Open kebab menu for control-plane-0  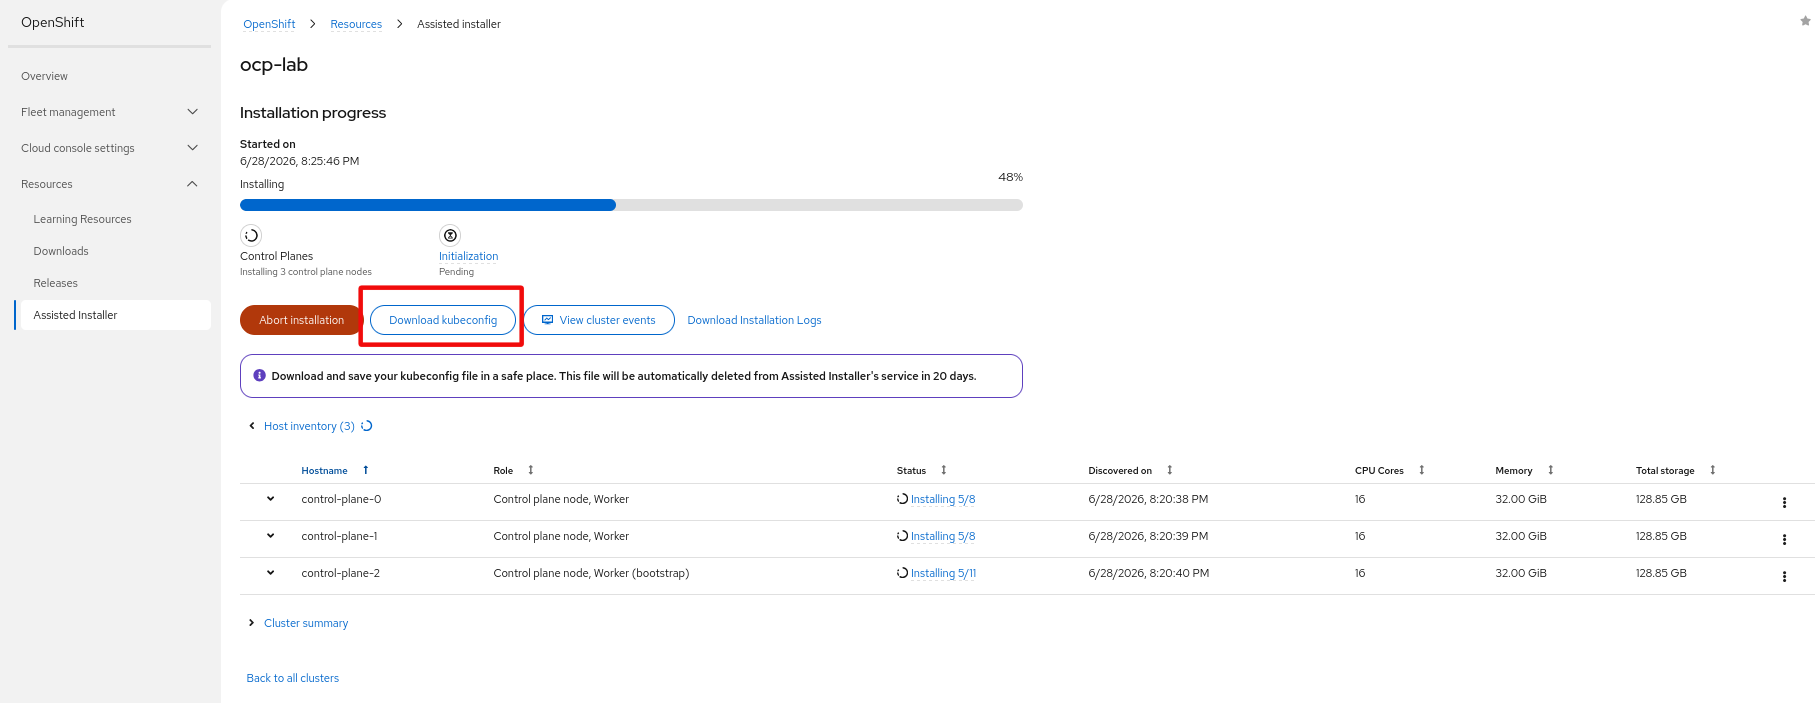(x=1784, y=503)
